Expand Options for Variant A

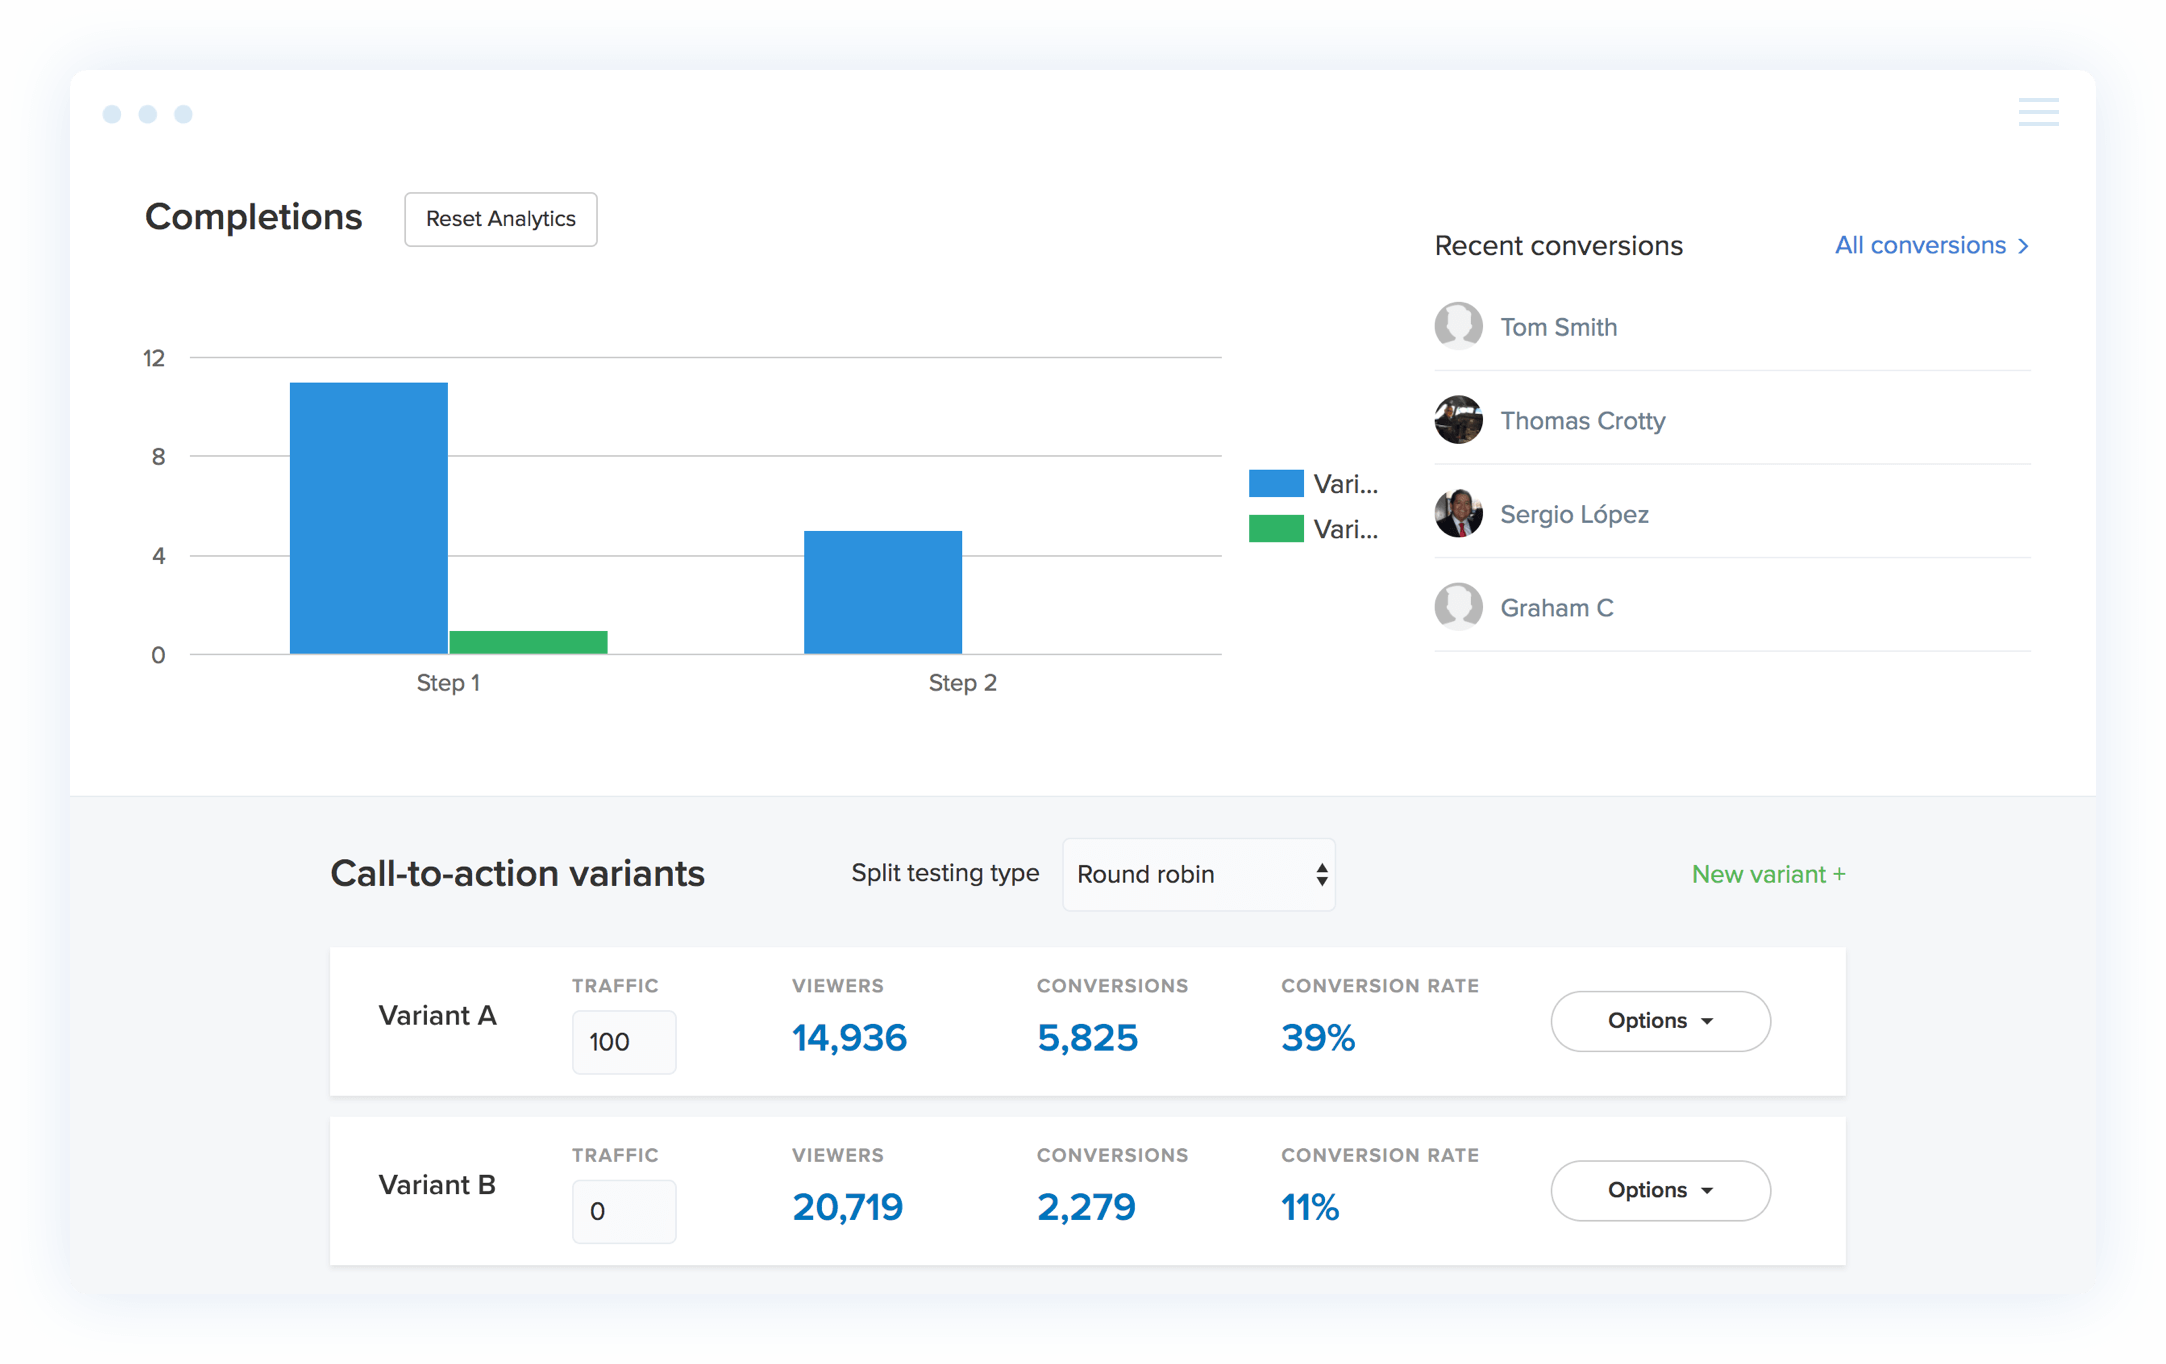click(x=1660, y=1021)
